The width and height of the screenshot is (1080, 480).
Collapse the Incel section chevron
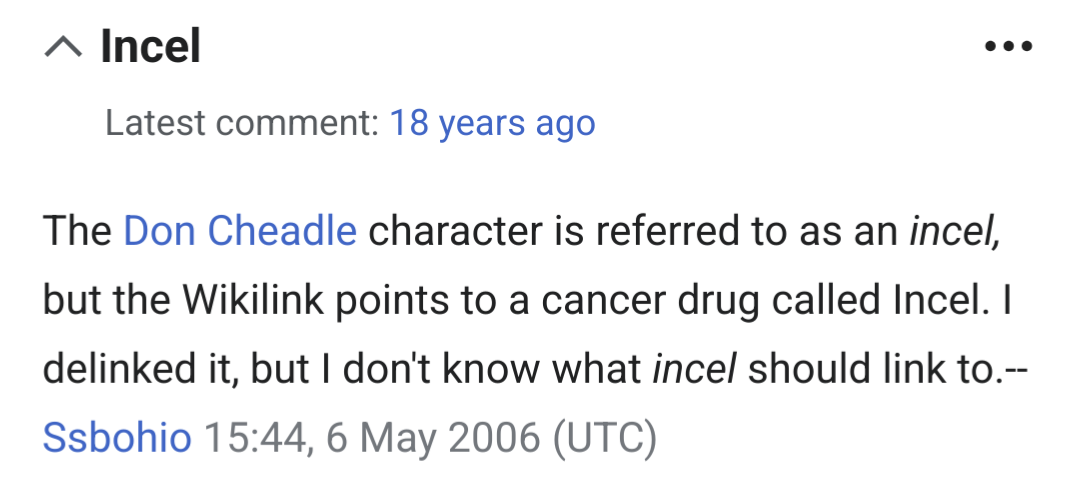(x=65, y=47)
